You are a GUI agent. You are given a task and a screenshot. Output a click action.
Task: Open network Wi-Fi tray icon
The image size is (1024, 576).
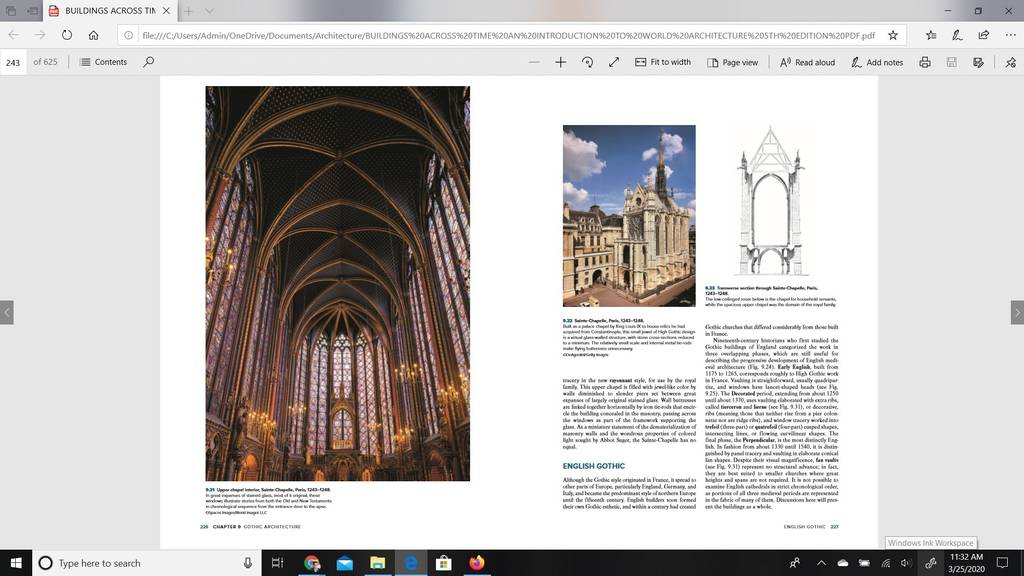[x=886, y=563]
